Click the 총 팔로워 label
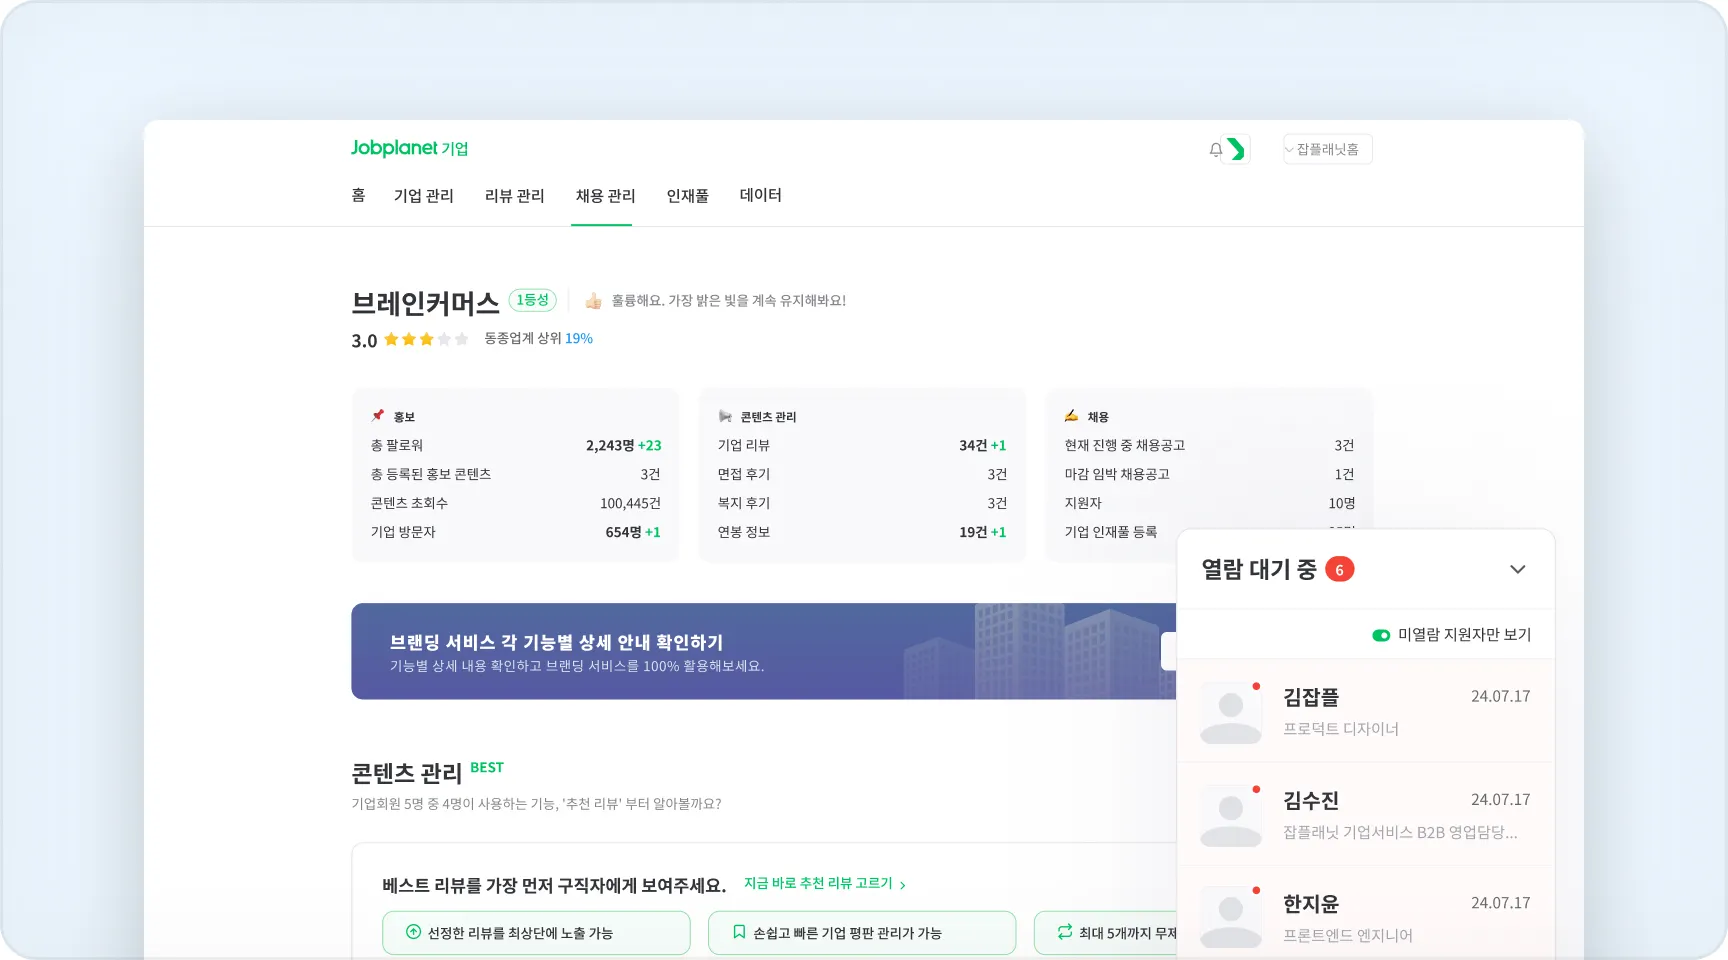 click(x=397, y=446)
